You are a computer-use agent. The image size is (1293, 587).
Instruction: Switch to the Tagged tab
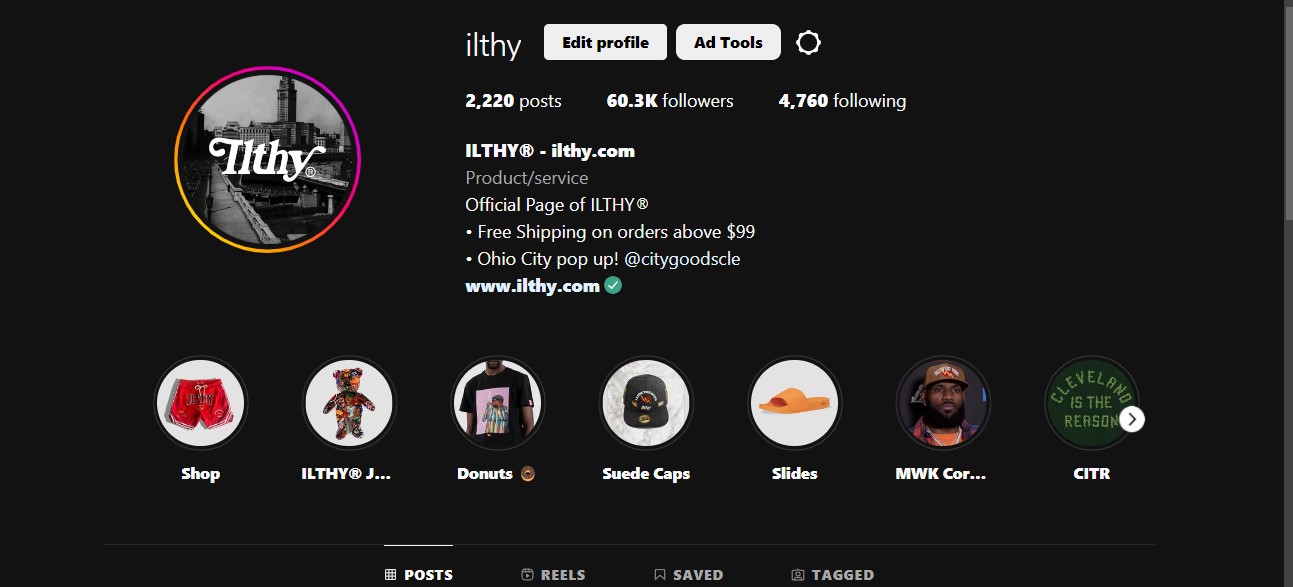point(832,575)
